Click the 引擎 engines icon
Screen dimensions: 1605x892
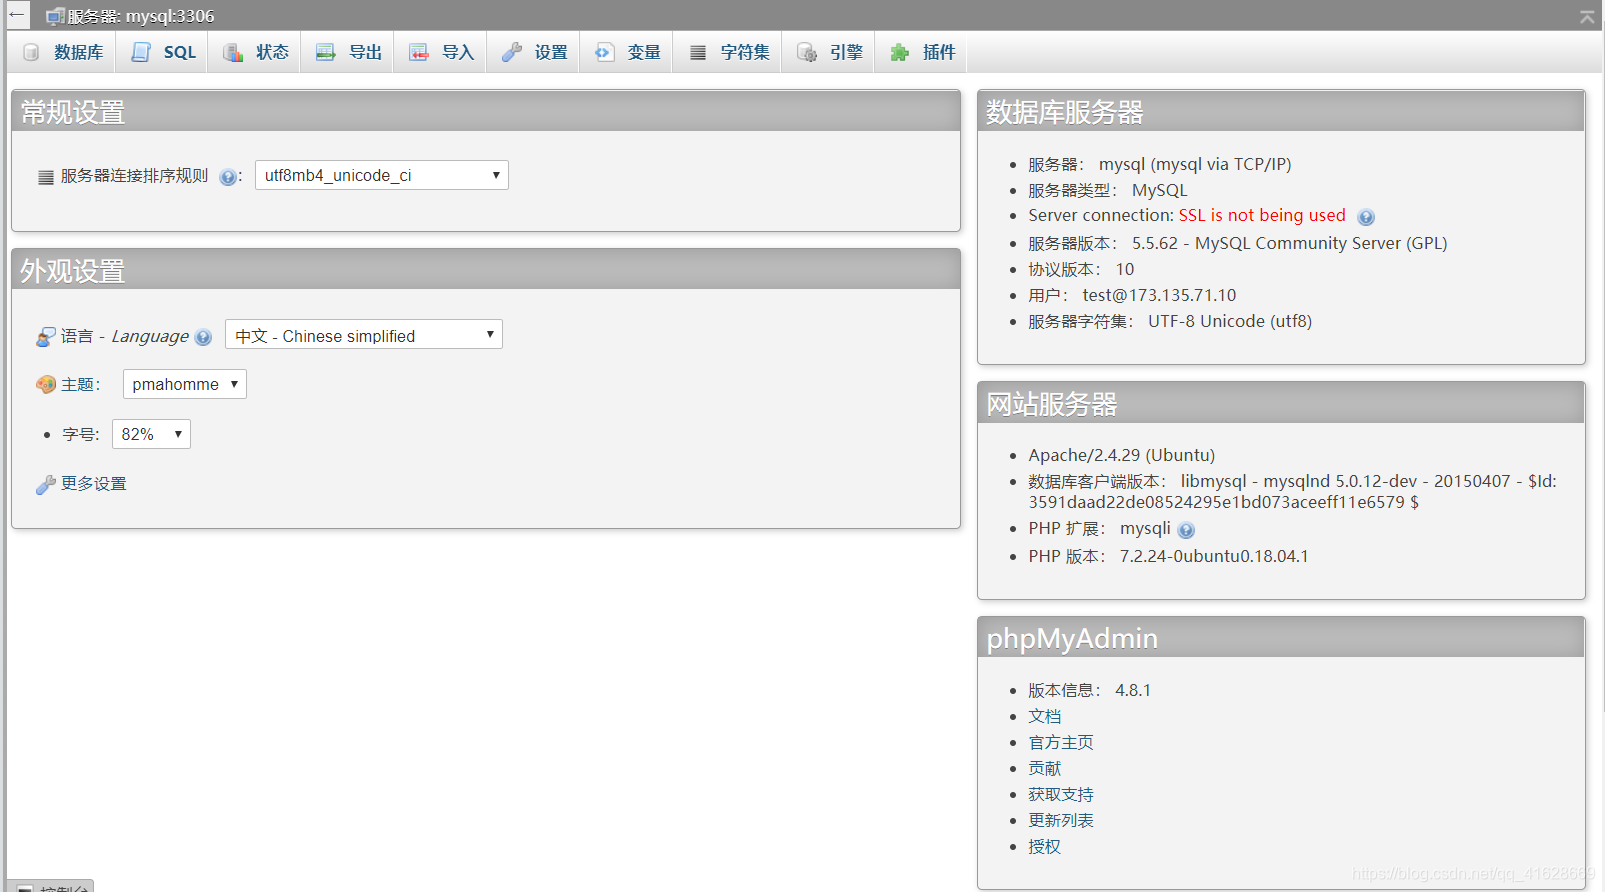807,52
